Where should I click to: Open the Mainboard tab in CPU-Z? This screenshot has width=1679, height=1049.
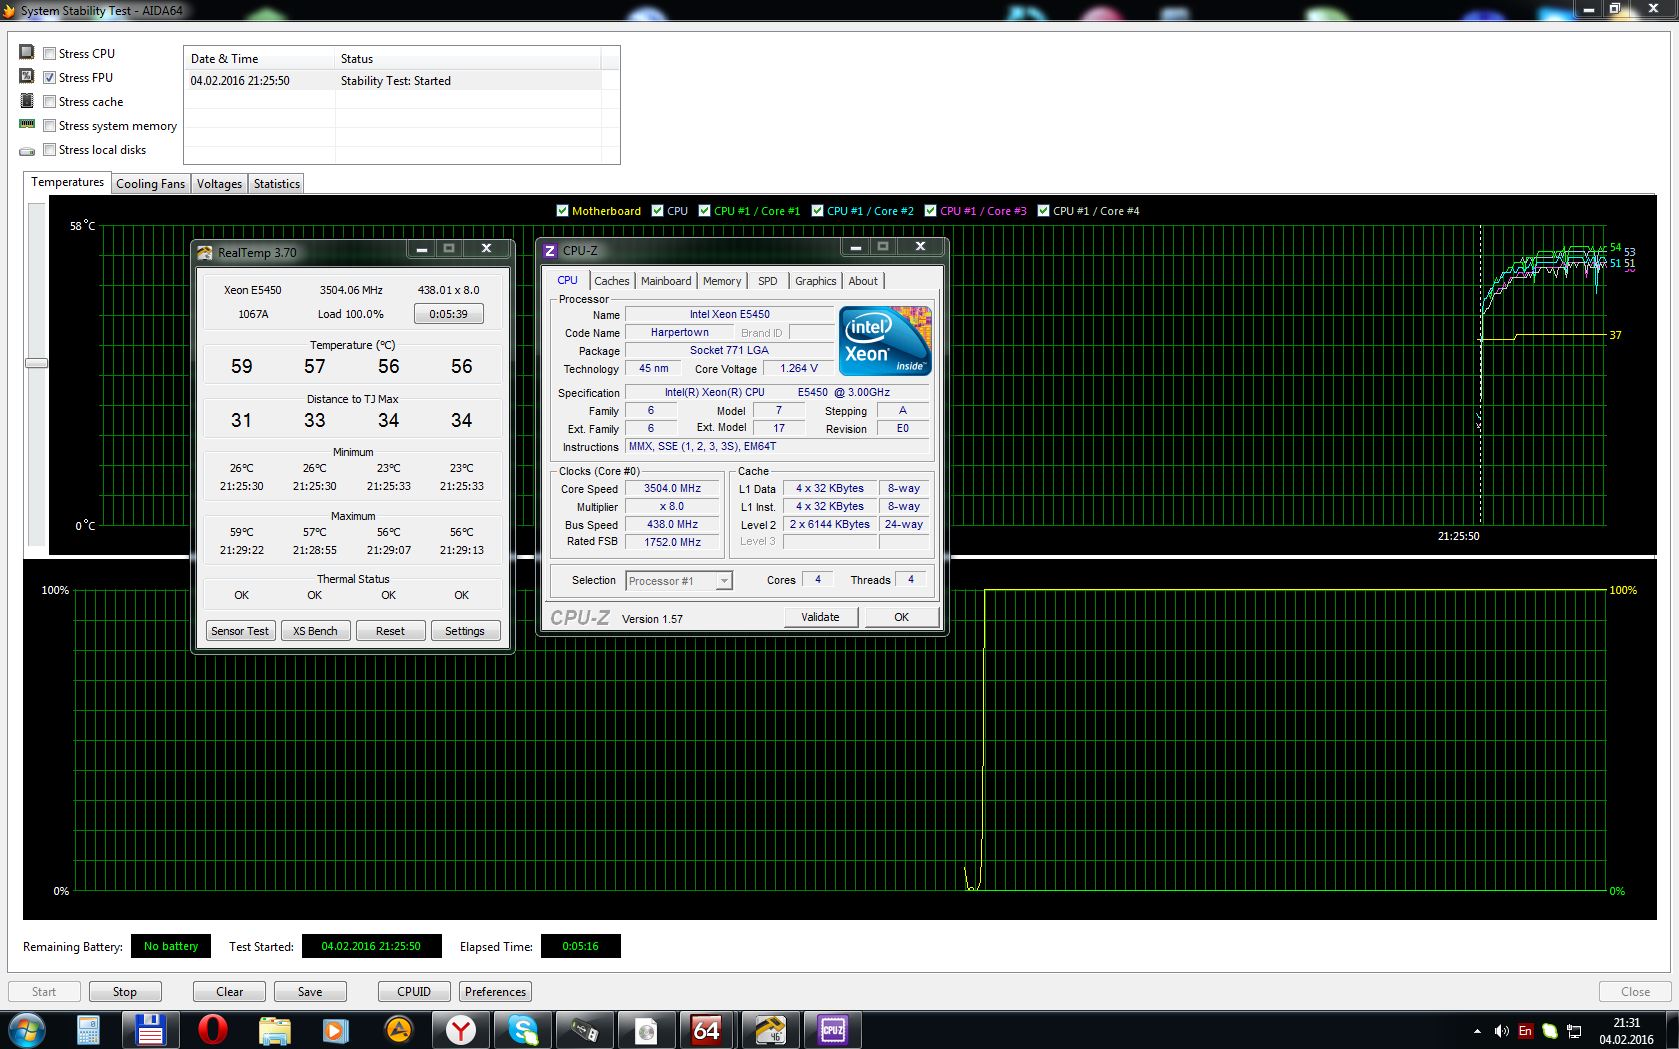(x=666, y=281)
